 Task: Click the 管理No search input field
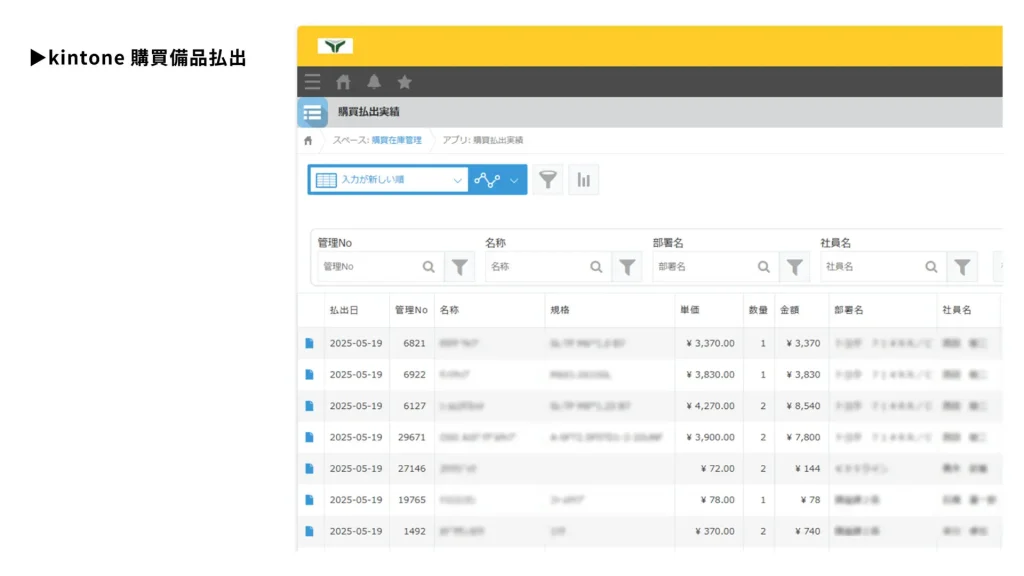tap(370, 267)
